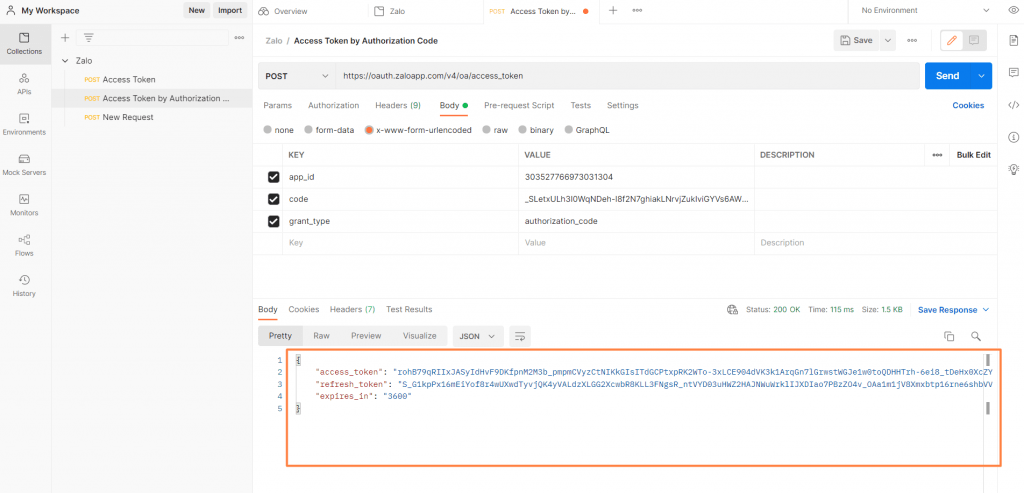
Task: Click the request URL input field
Action: (628, 76)
